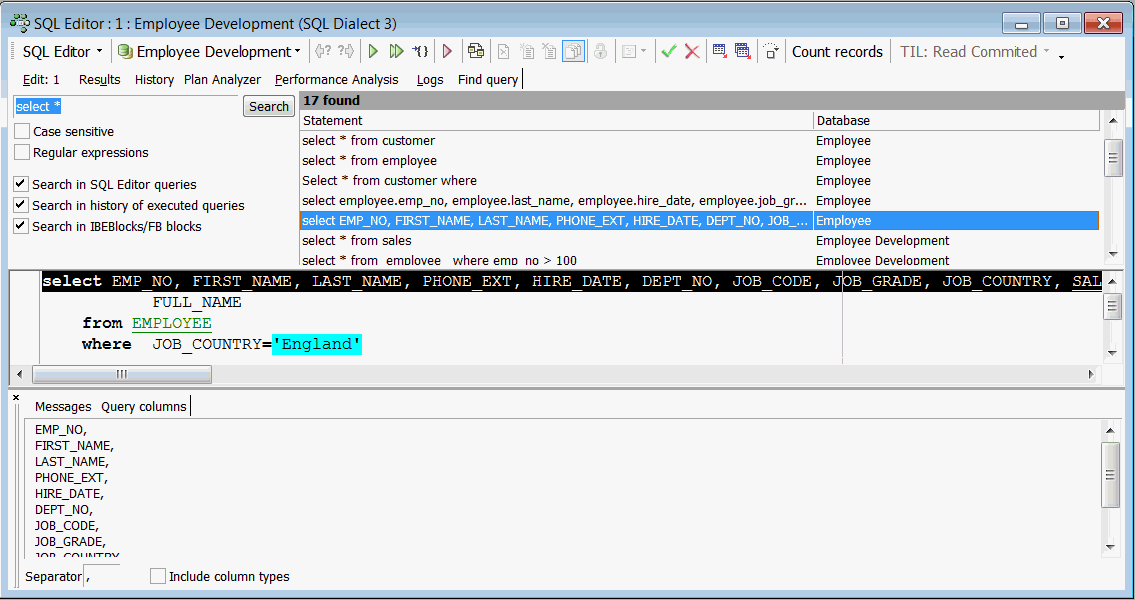Image resolution: width=1135 pixels, height=600 pixels.
Task: Click the Query Builder windows icon
Action: click(x=475, y=52)
